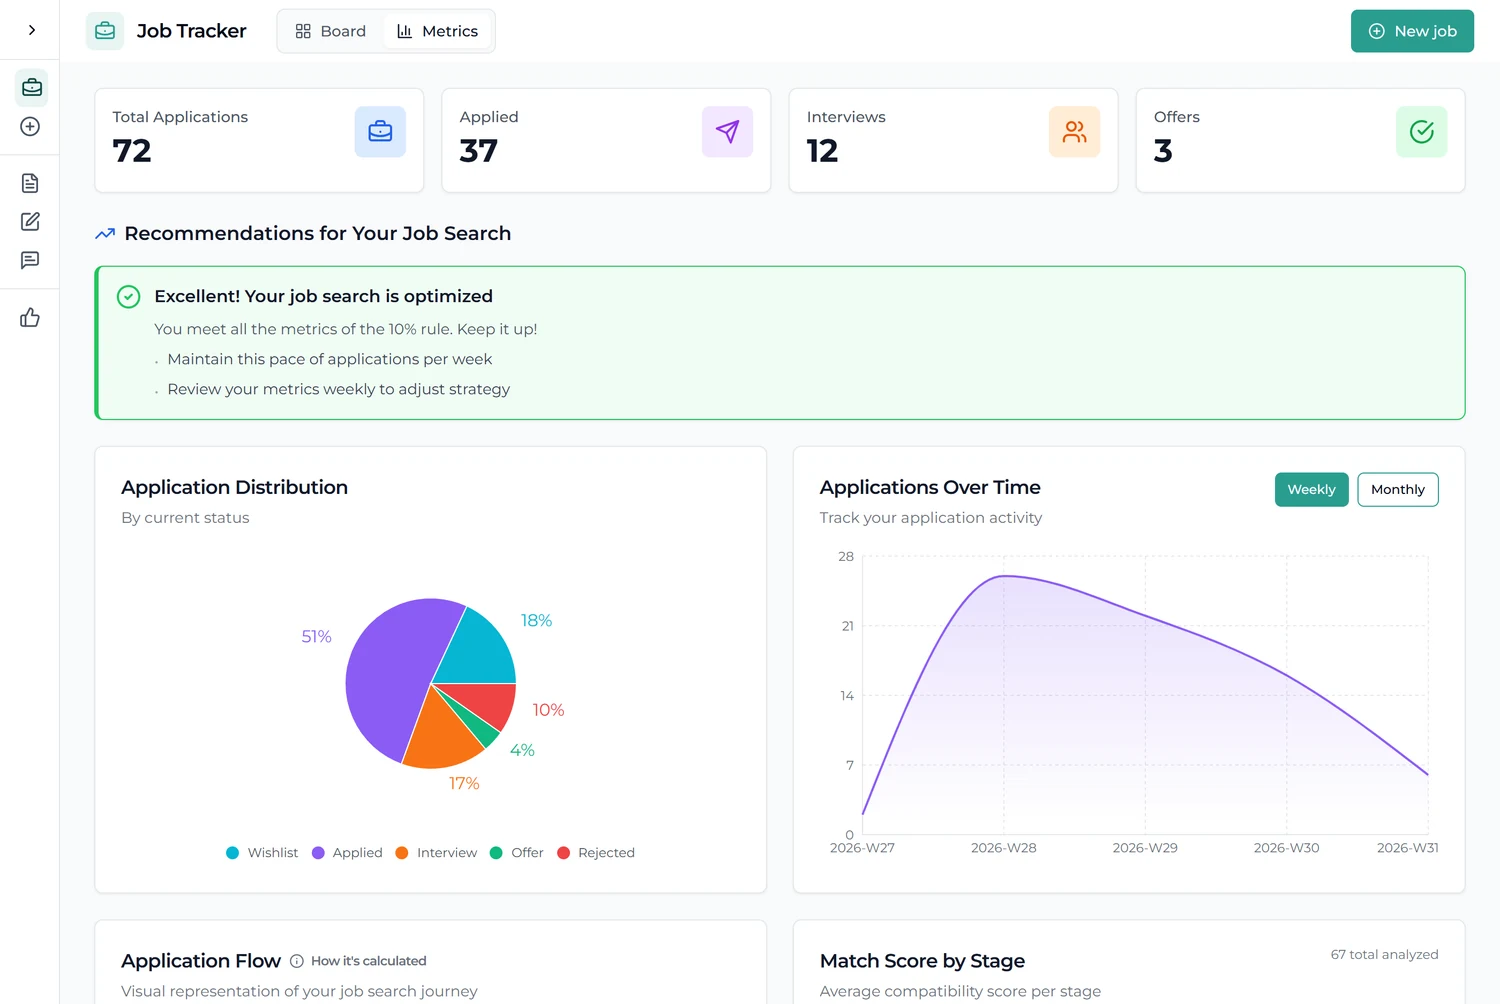Click the Job Tracker briefcase logo

coord(105,31)
